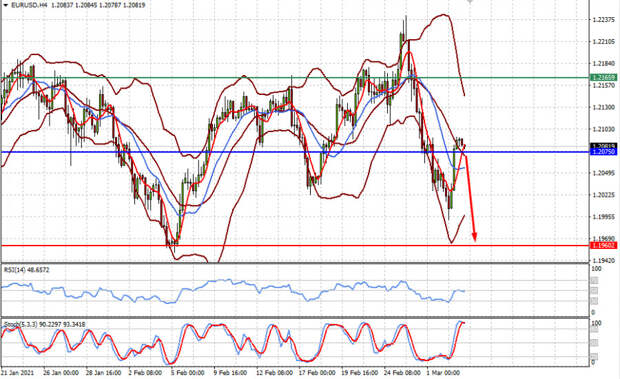Click the 1.21030 price axis value
The width and height of the screenshot is (620, 379).
click(x=604, y=129)
